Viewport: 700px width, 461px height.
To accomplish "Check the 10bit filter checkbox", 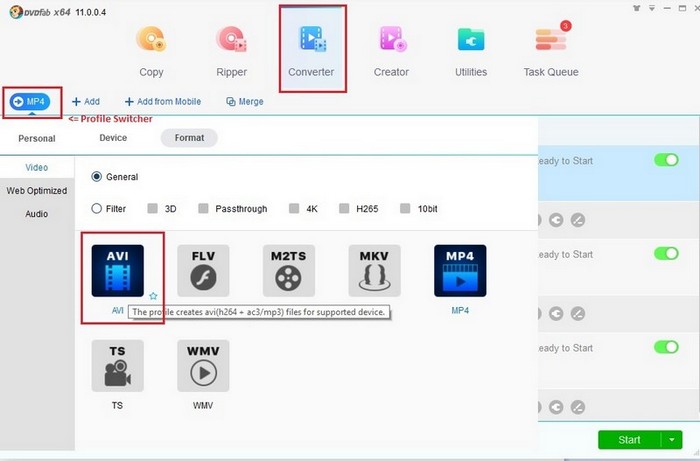I will click(x=405, y=208).
